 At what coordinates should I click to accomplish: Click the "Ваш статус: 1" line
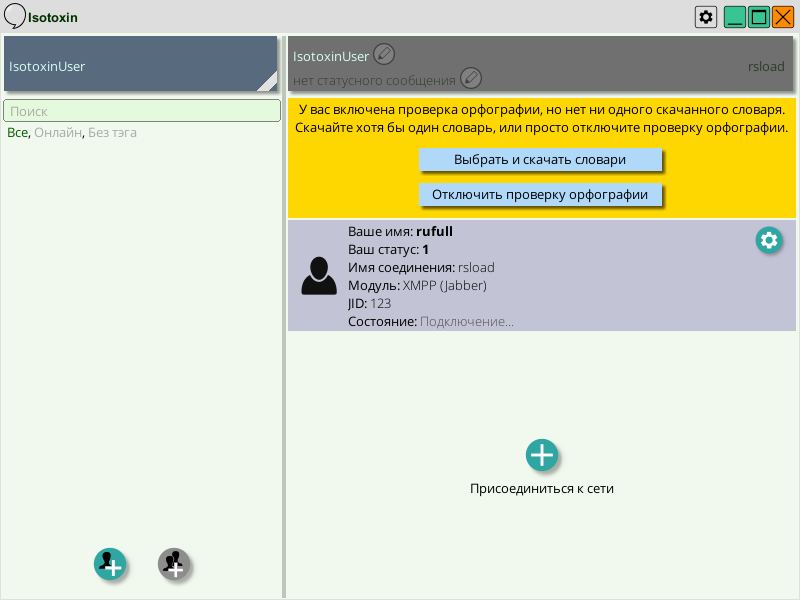coord(388,249)
